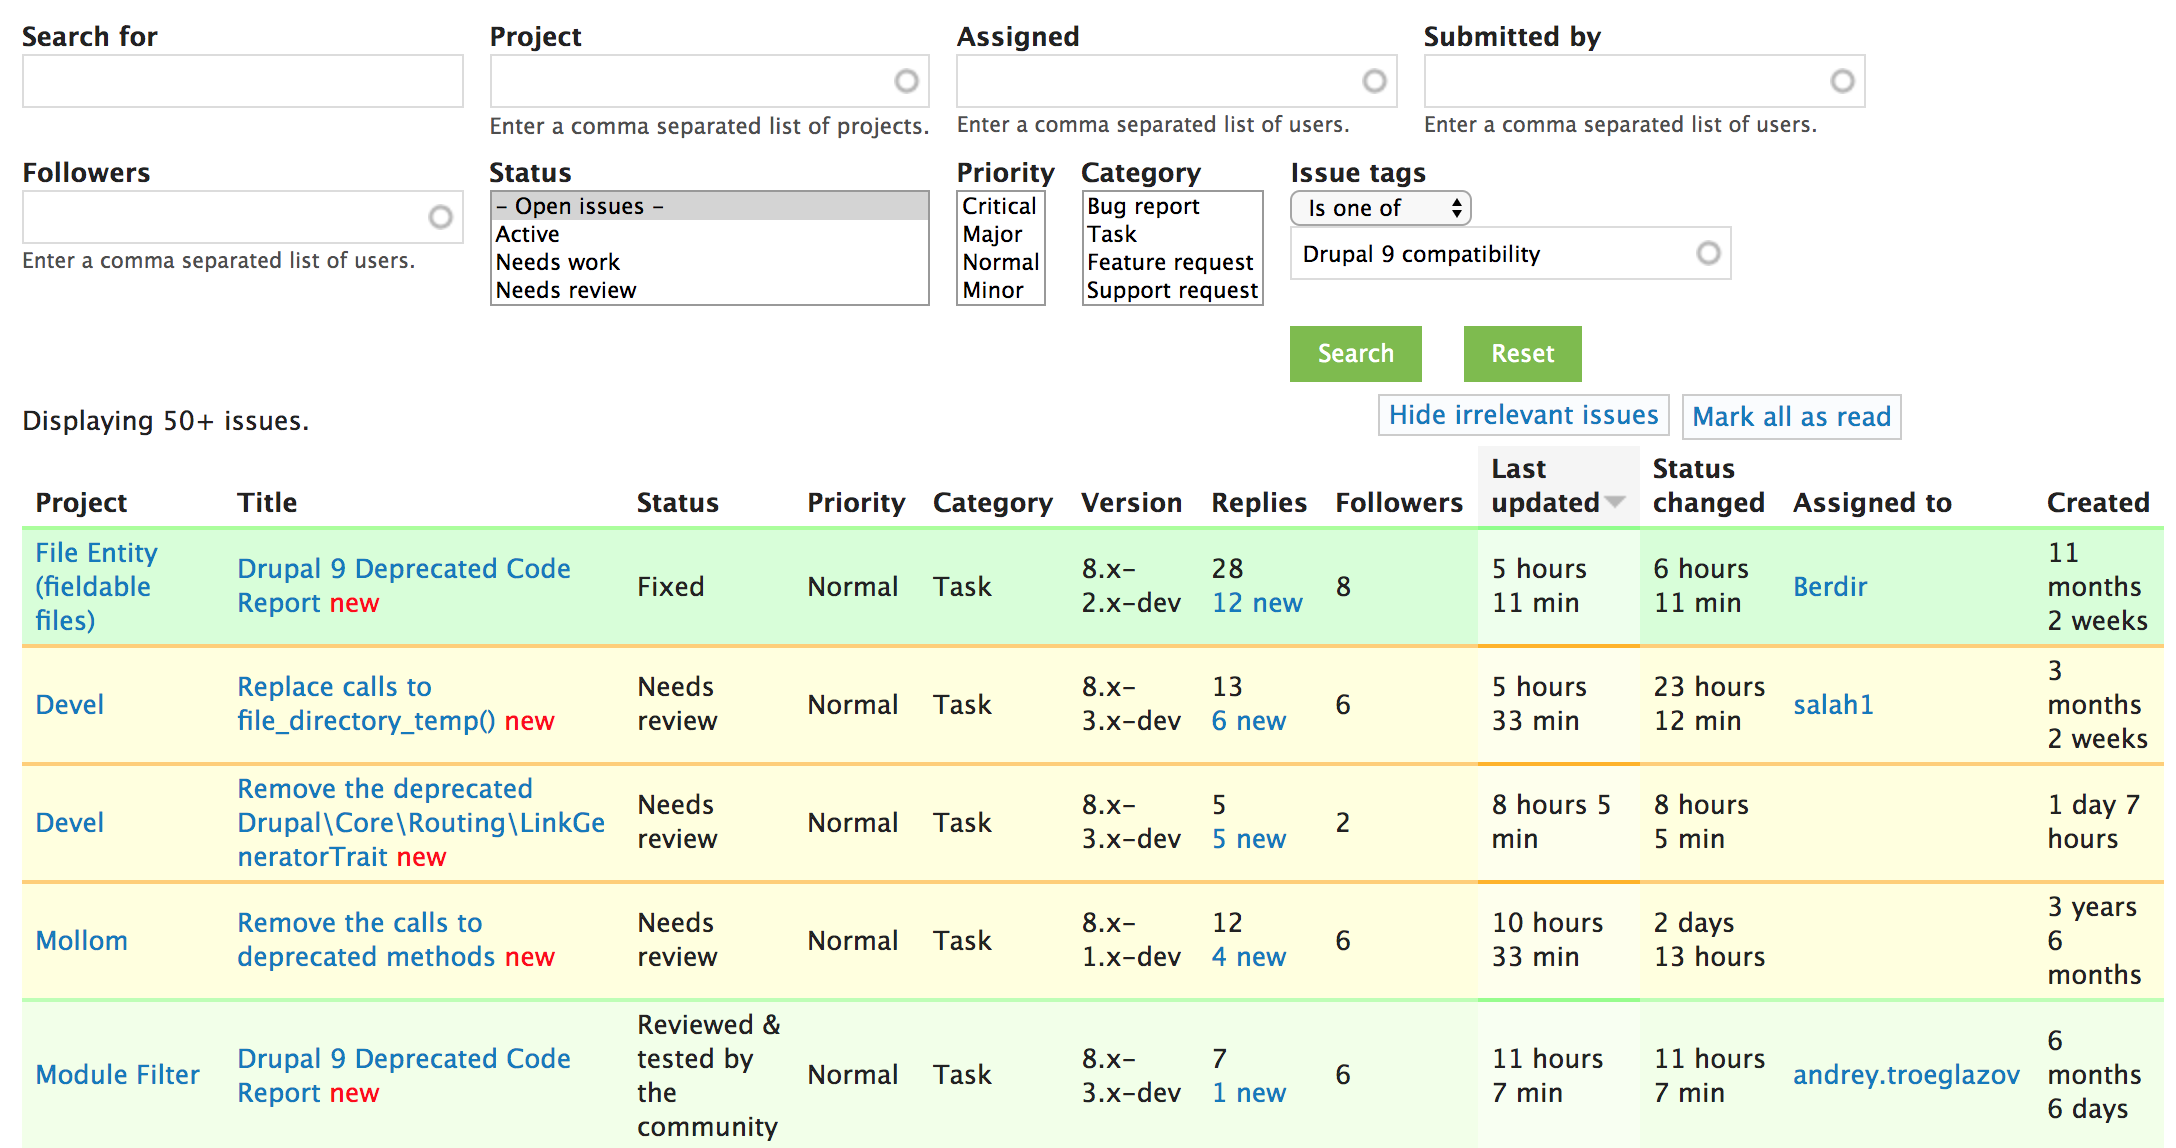View the '12 new' replies for File Entity issue
This screenshot has height=1148, width=2176.
point(1256,602)
